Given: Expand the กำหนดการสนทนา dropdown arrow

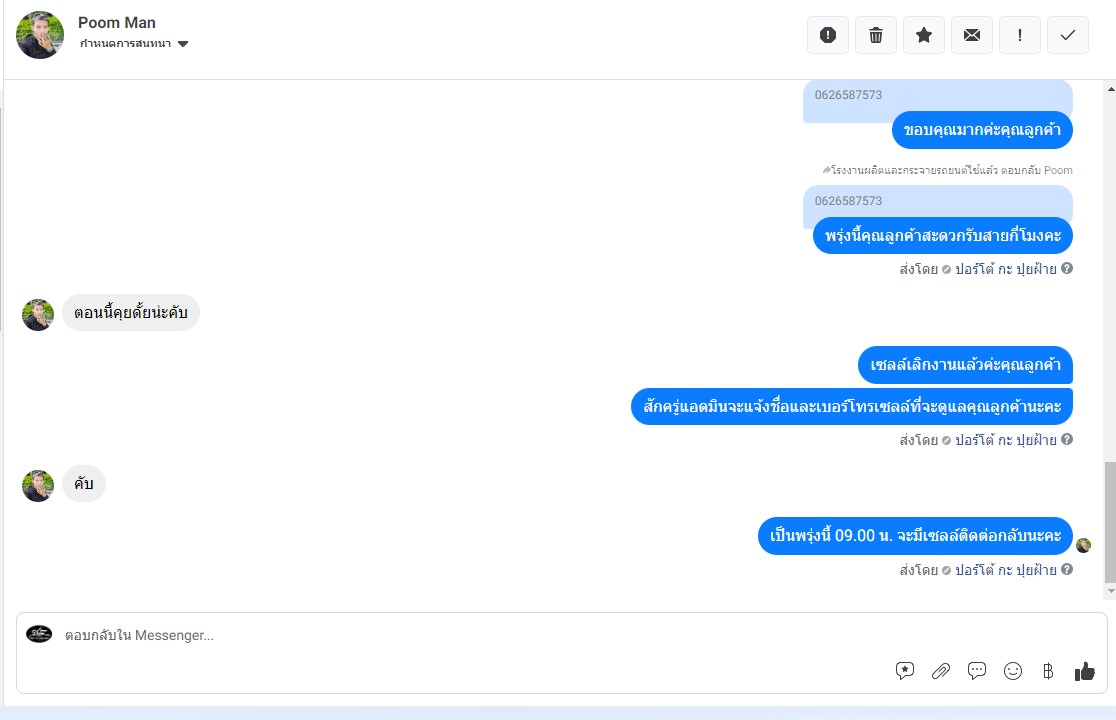Looking at the screenshot, I should (183, 44).
